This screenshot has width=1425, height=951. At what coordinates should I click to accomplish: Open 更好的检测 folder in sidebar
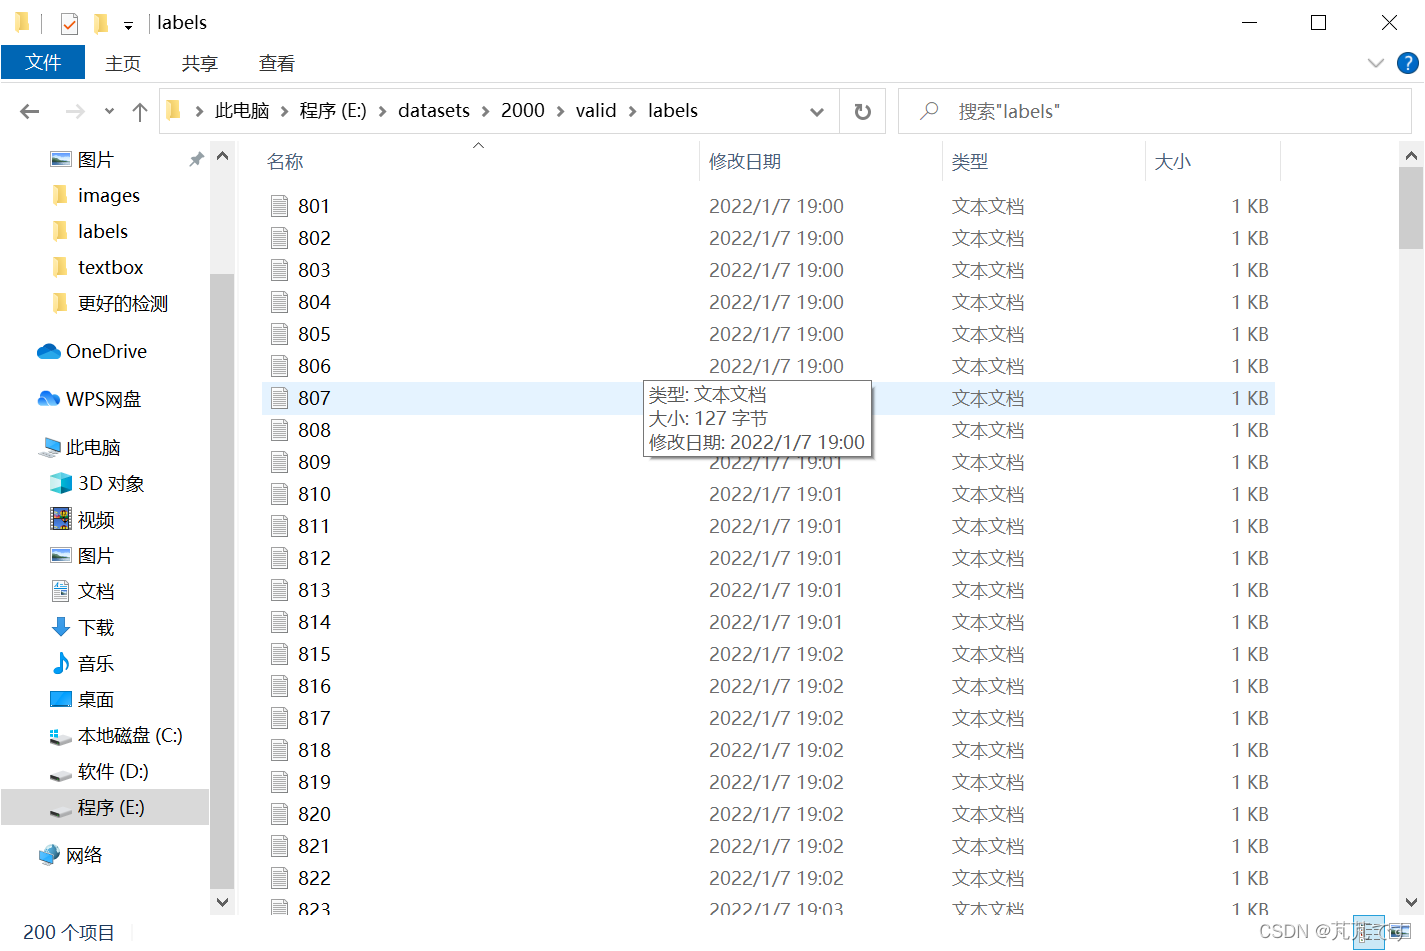[x=122, y=304]
